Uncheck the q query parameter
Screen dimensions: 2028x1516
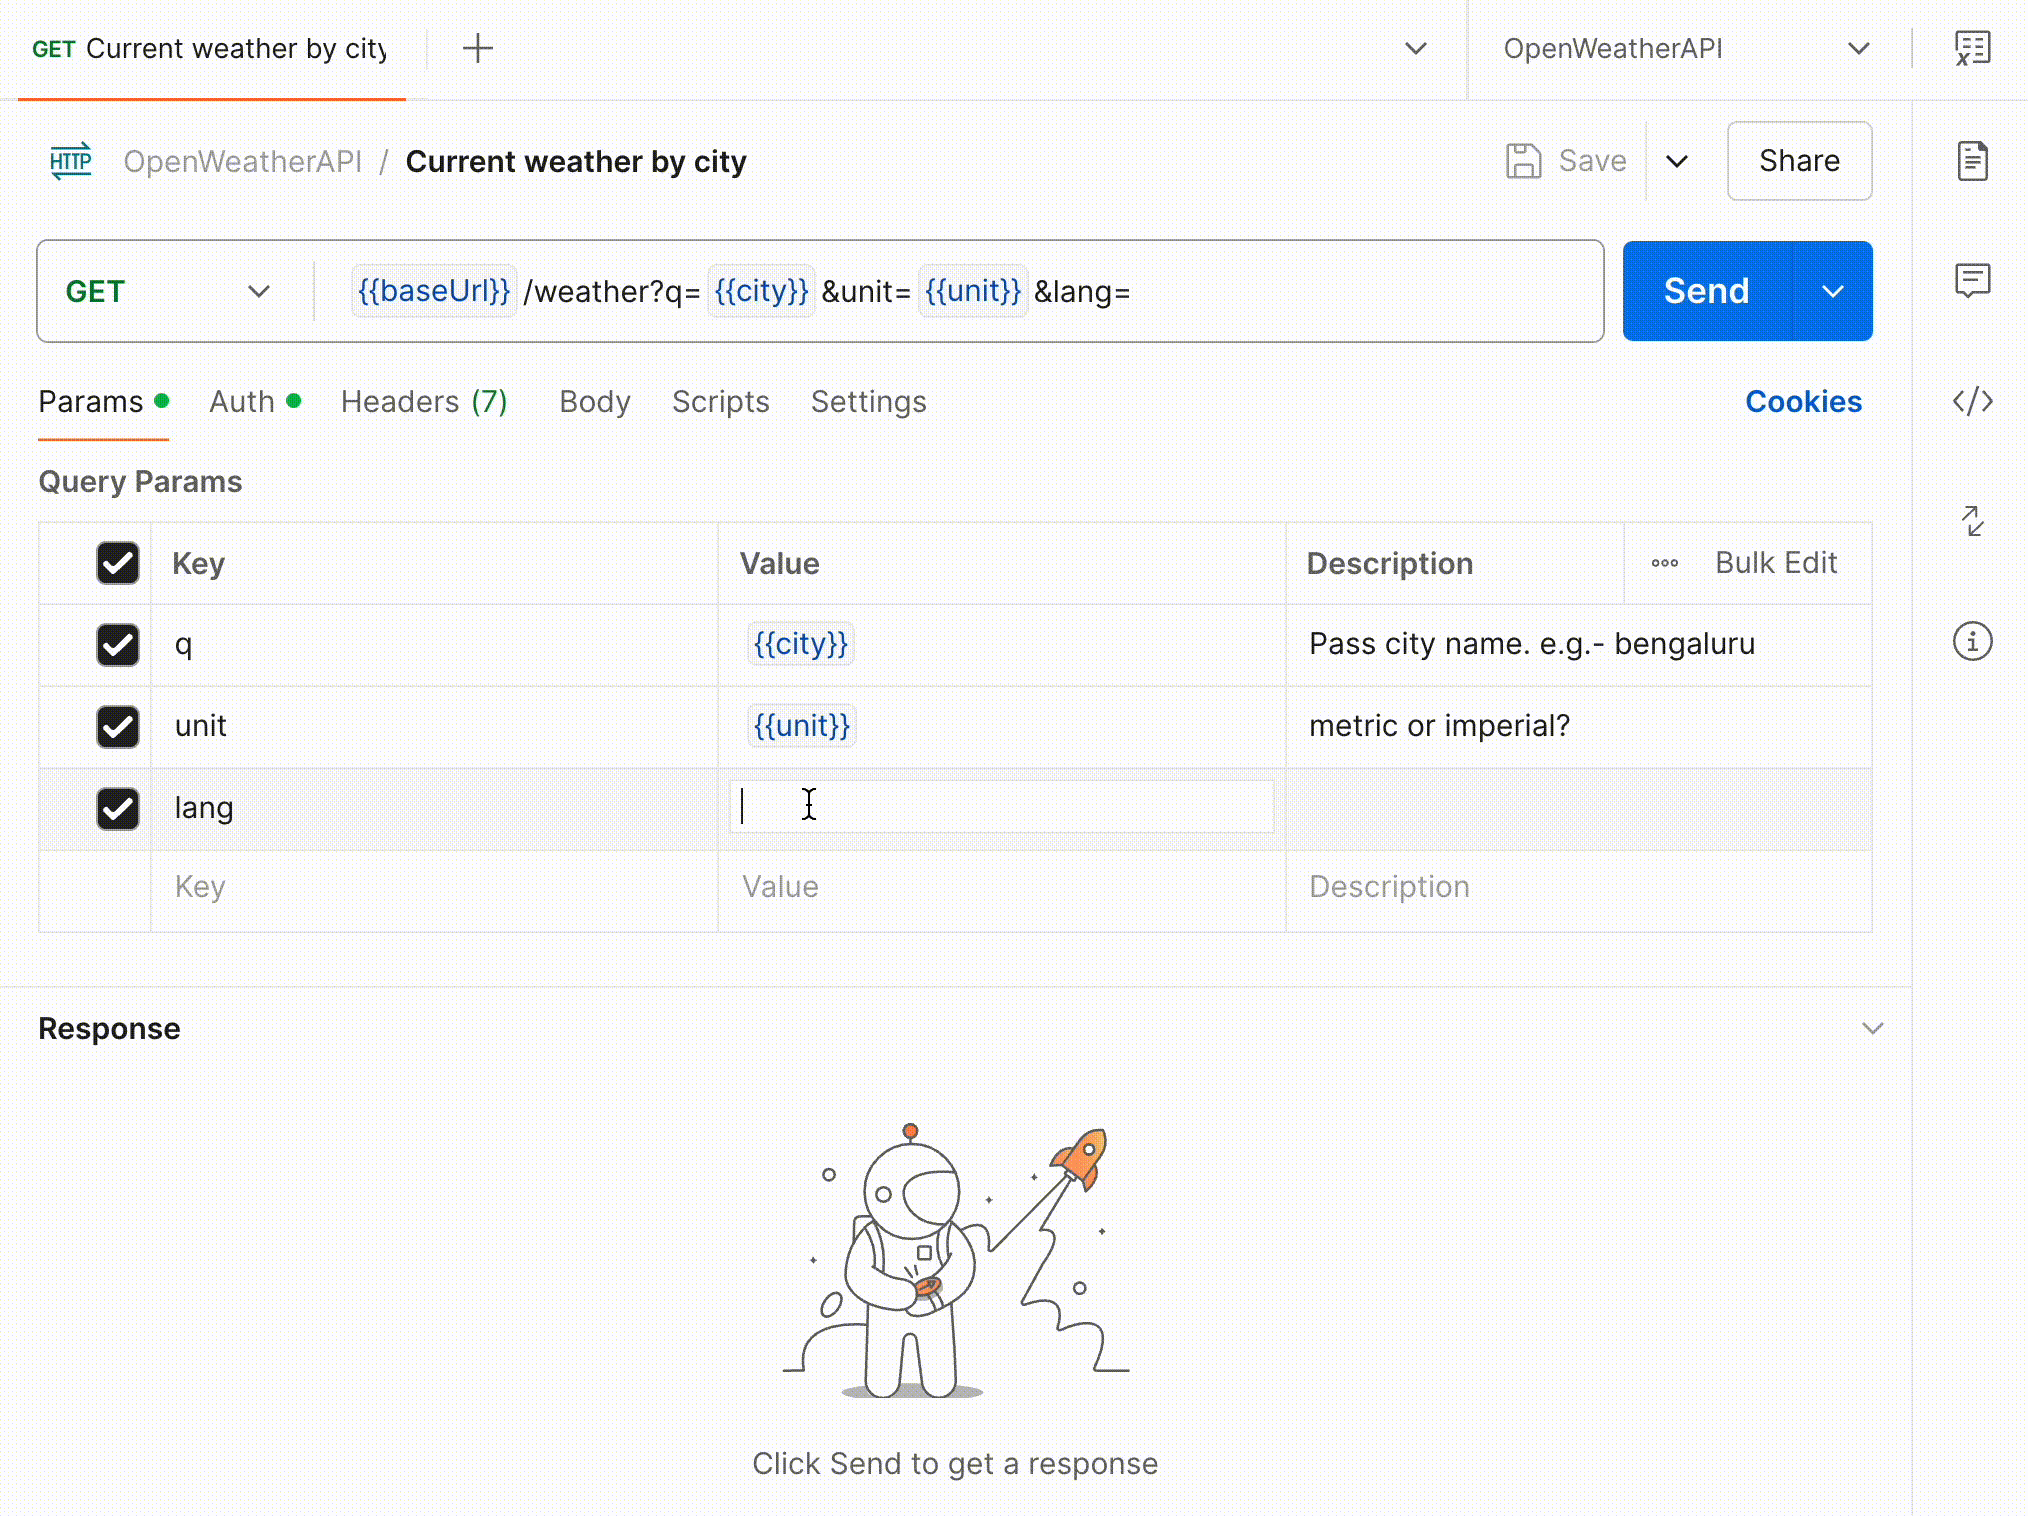coord(117,645)
